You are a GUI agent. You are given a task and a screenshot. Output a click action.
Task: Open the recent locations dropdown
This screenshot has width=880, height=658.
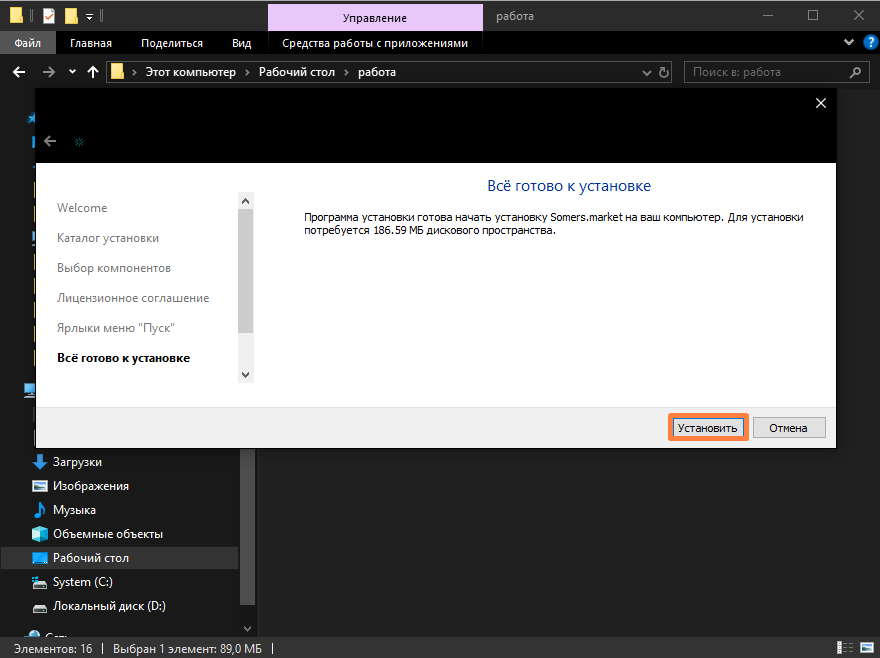[72, 72]
